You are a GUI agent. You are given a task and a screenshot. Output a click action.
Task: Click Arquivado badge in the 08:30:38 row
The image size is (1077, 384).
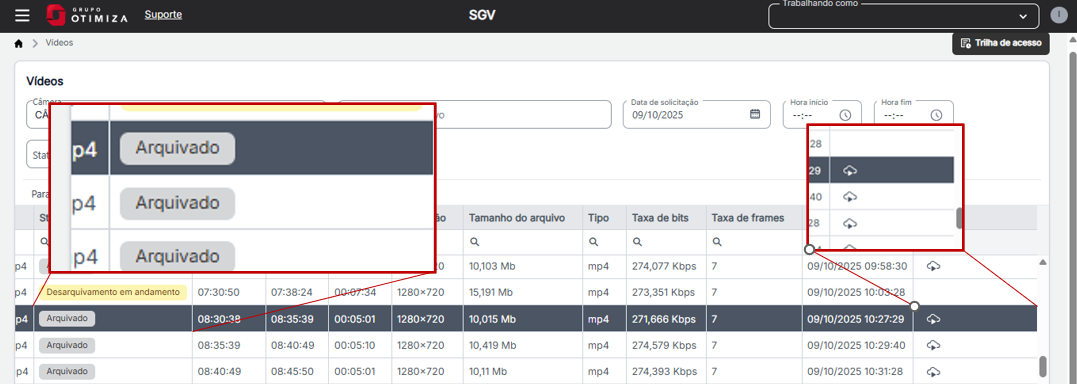(x=67, y=319)
